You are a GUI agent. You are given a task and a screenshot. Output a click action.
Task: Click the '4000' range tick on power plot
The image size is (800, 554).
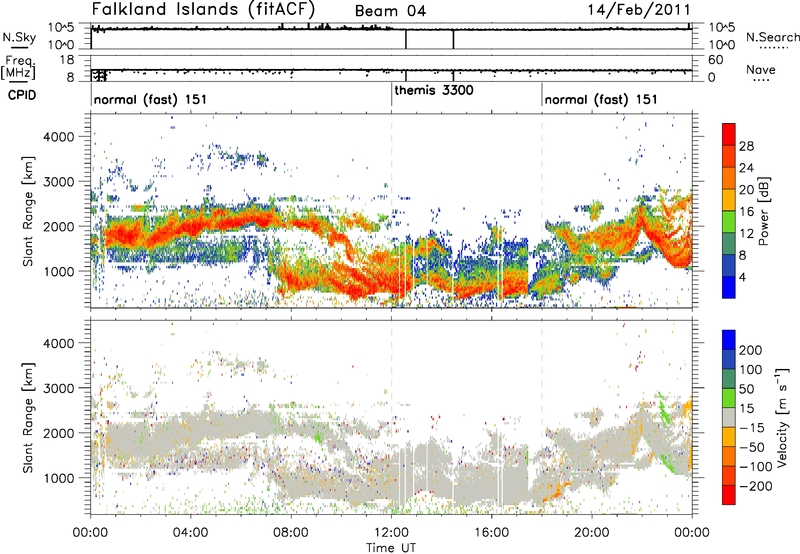pyautogui.click(x=58, y=137)
